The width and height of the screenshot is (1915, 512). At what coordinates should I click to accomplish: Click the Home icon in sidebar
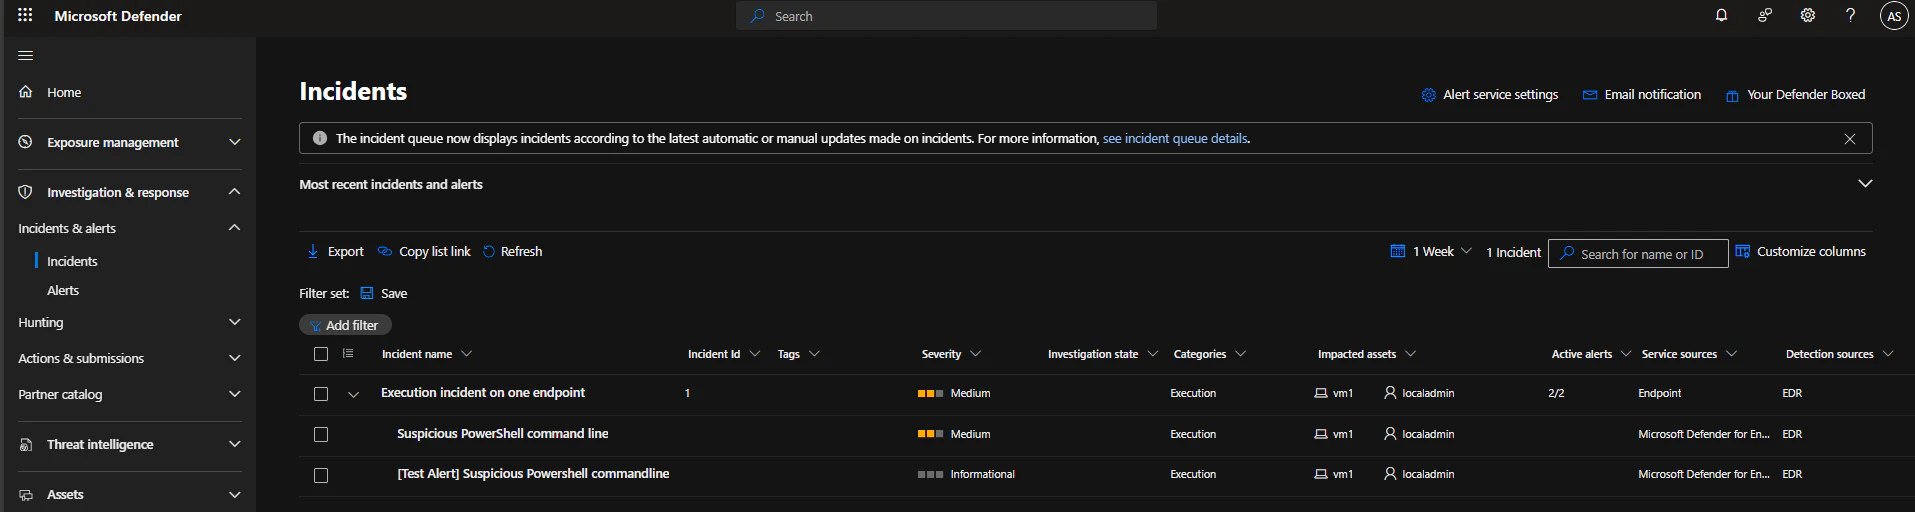click(26, 92)
